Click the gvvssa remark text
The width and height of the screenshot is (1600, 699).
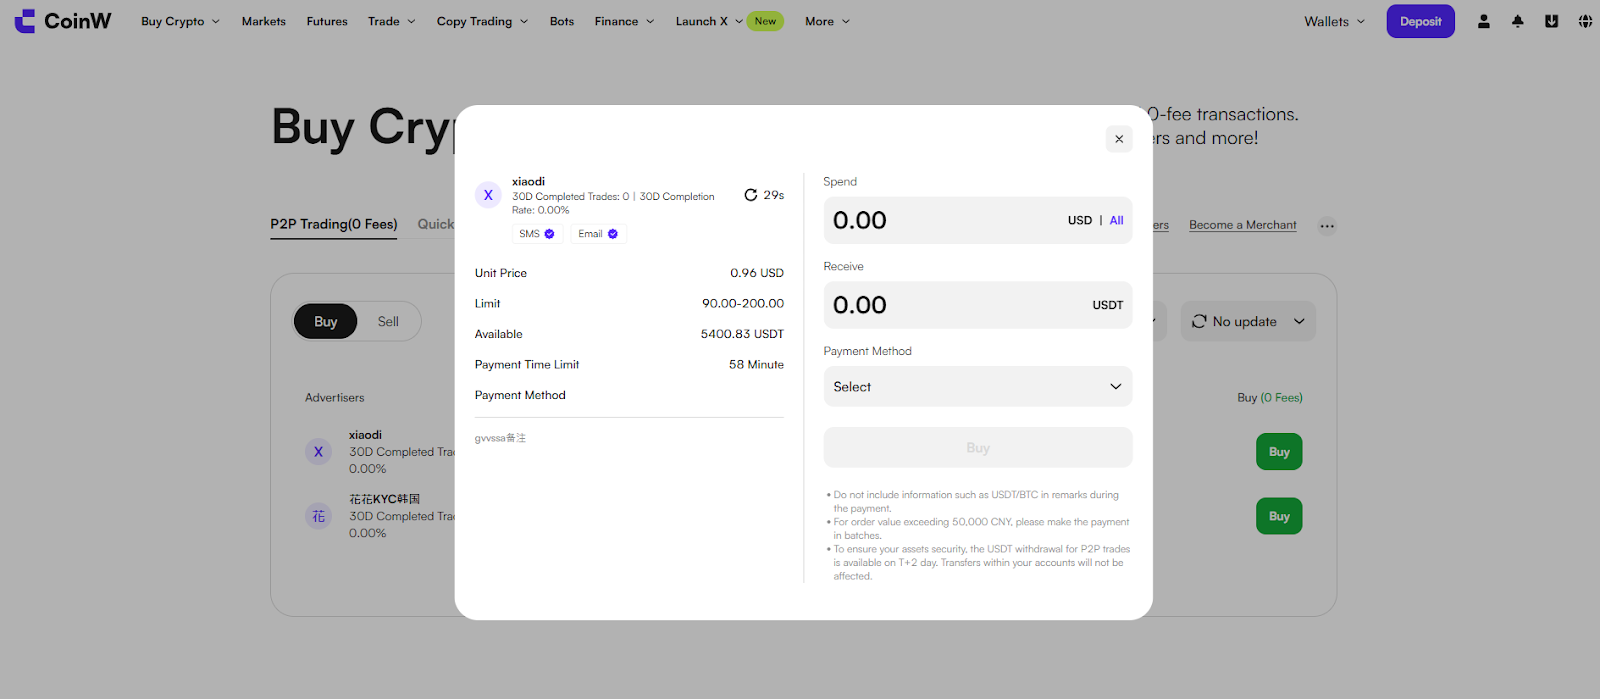[500, 438]
